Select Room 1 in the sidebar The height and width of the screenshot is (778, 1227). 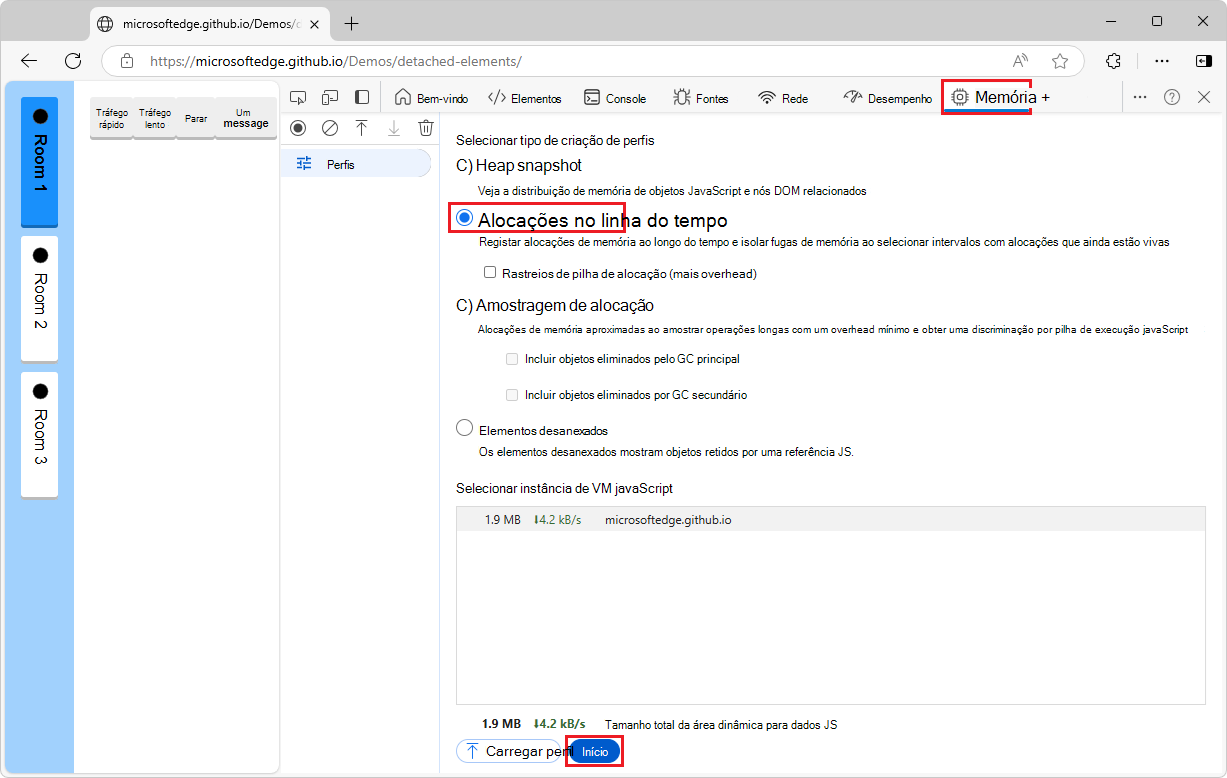[40, 162]
